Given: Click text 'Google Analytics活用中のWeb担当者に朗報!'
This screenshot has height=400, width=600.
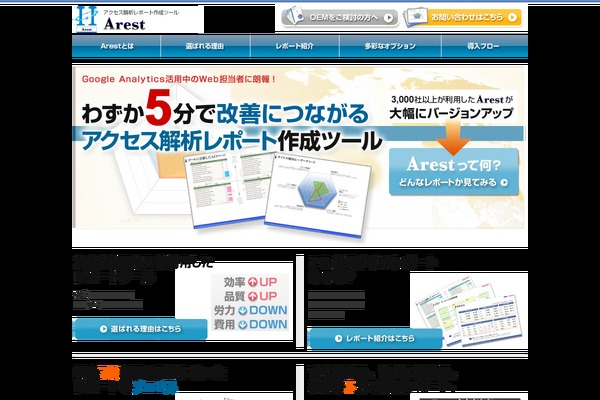Looking at the screenshot, I should pos(178,79).
